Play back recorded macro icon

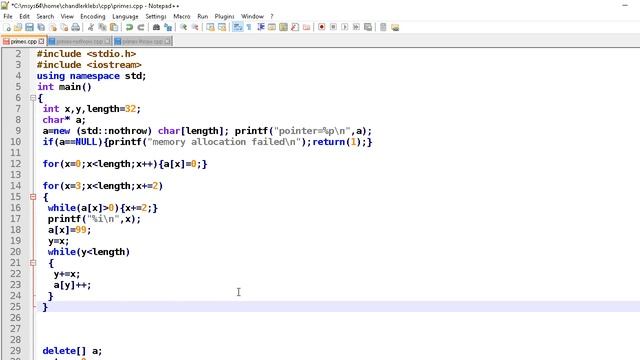click(344, 27)
